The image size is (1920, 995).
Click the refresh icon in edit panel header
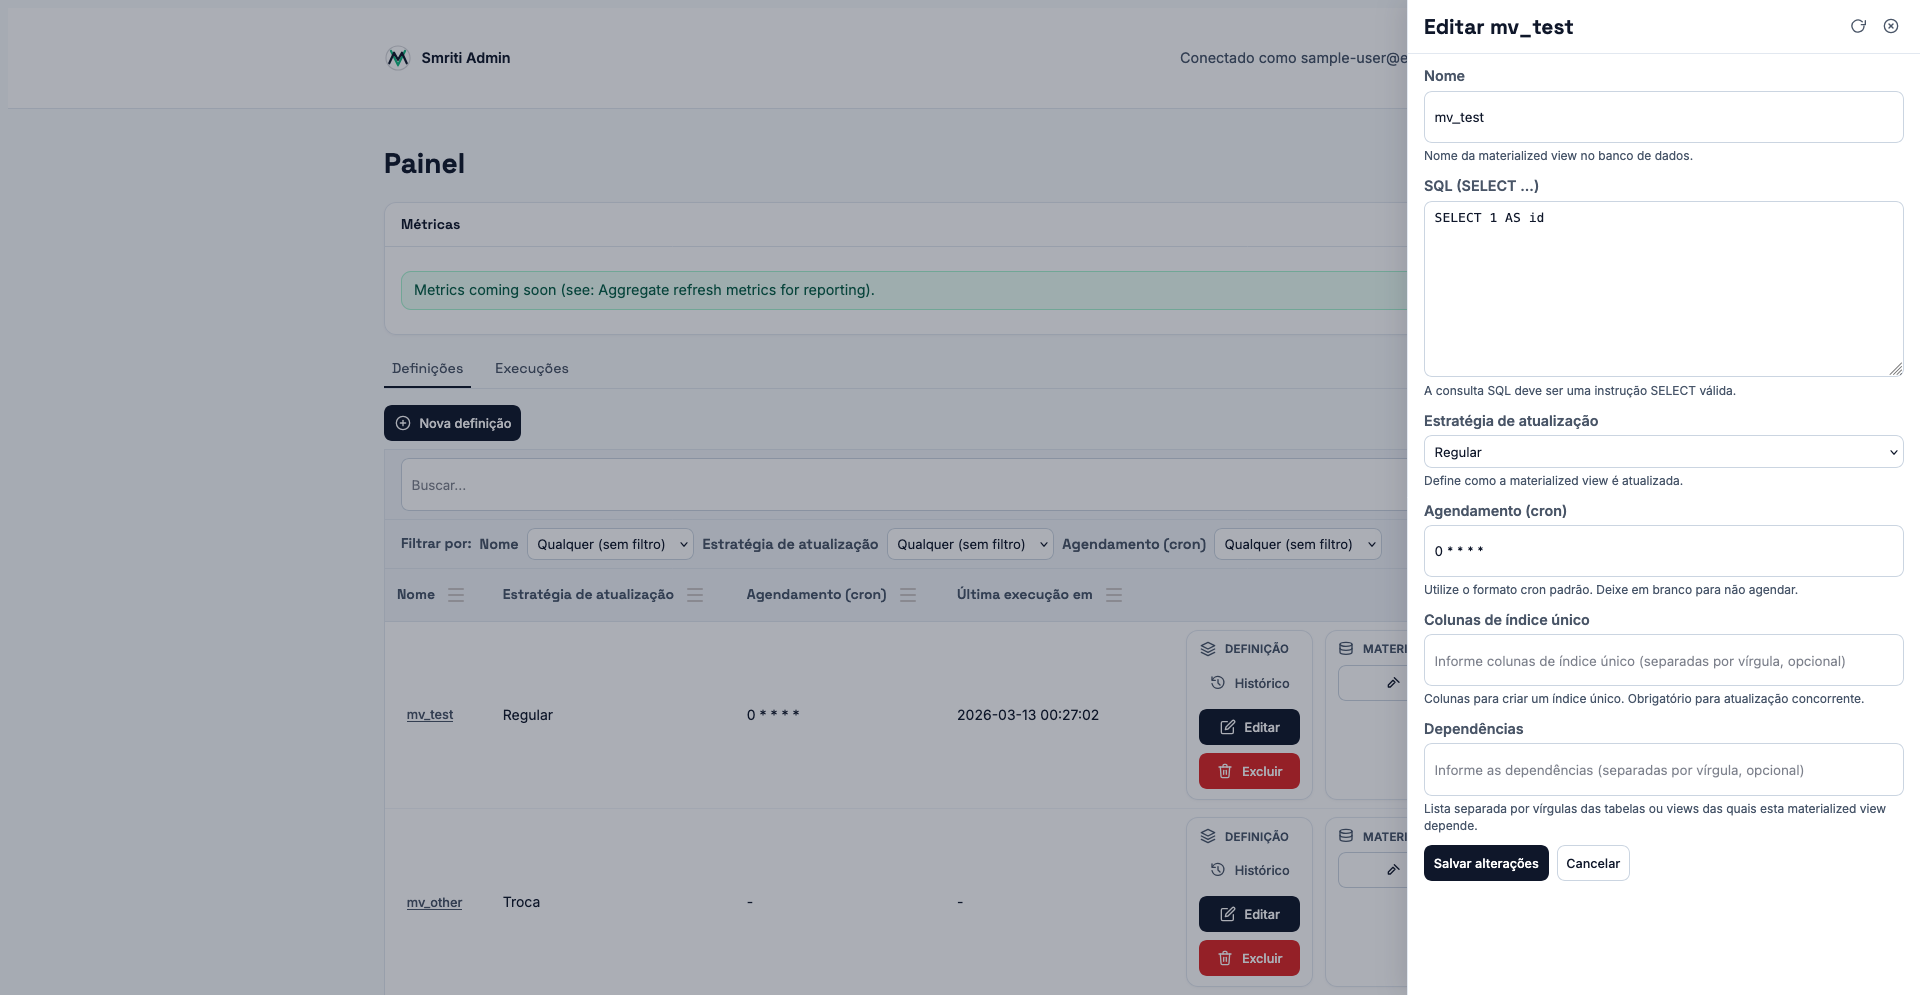(1858, 26)
